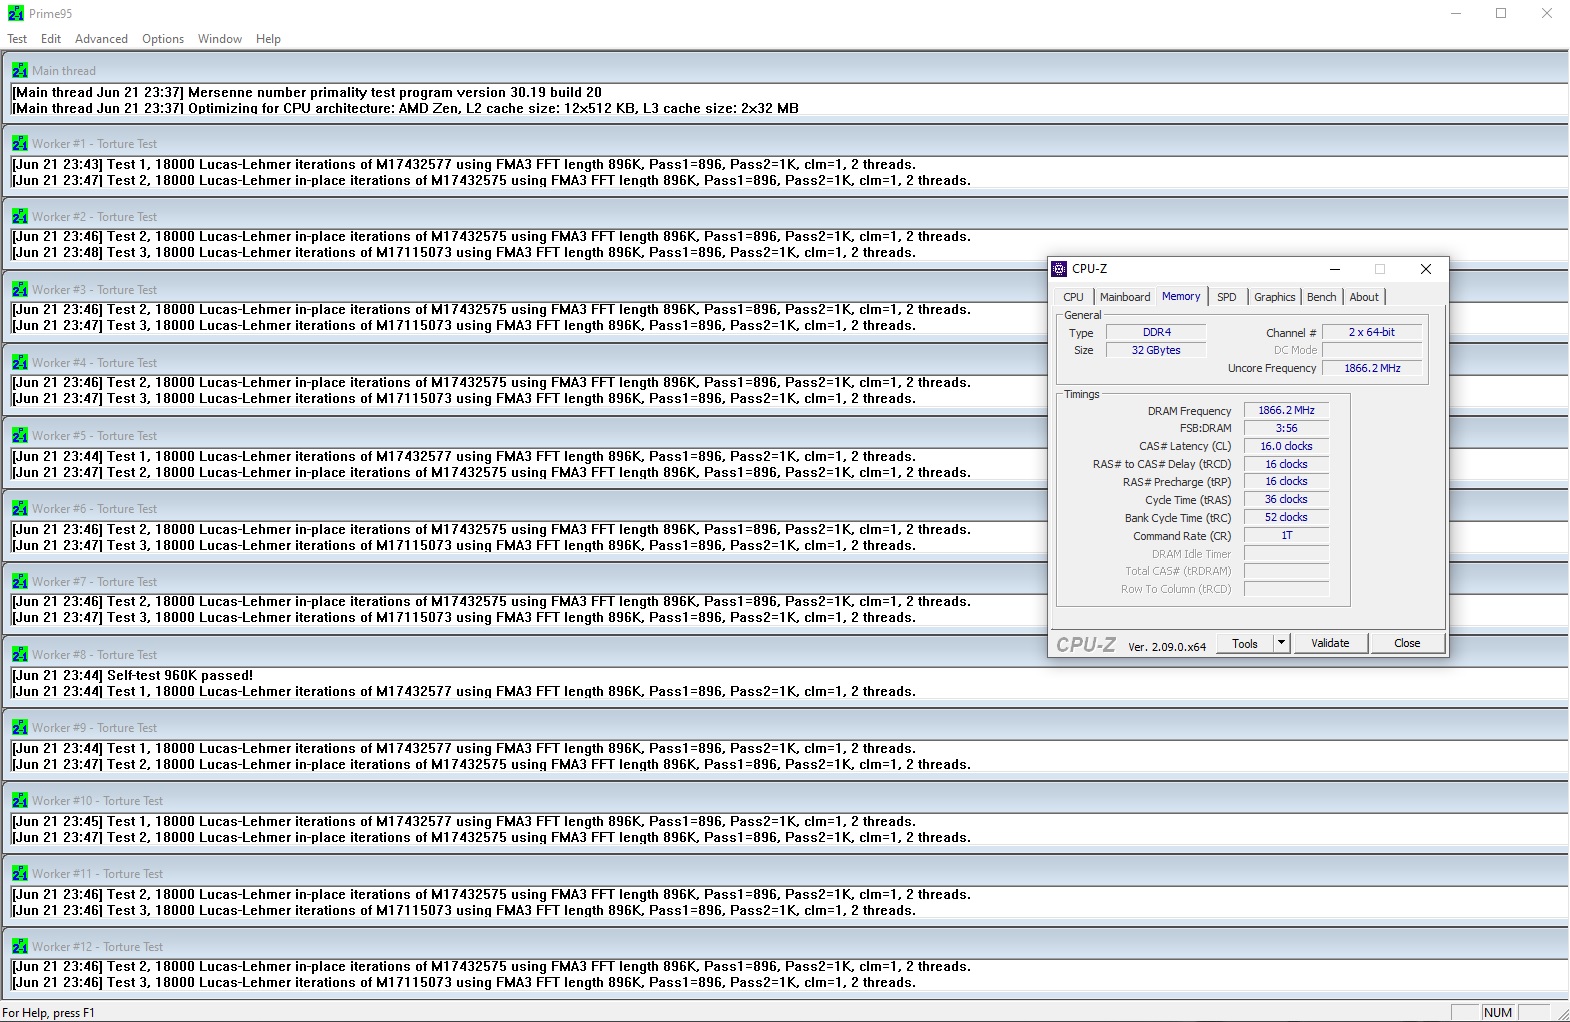Click the Cycle Time value 36 clocks
1570x1022 pixels.
point(1286,499)
